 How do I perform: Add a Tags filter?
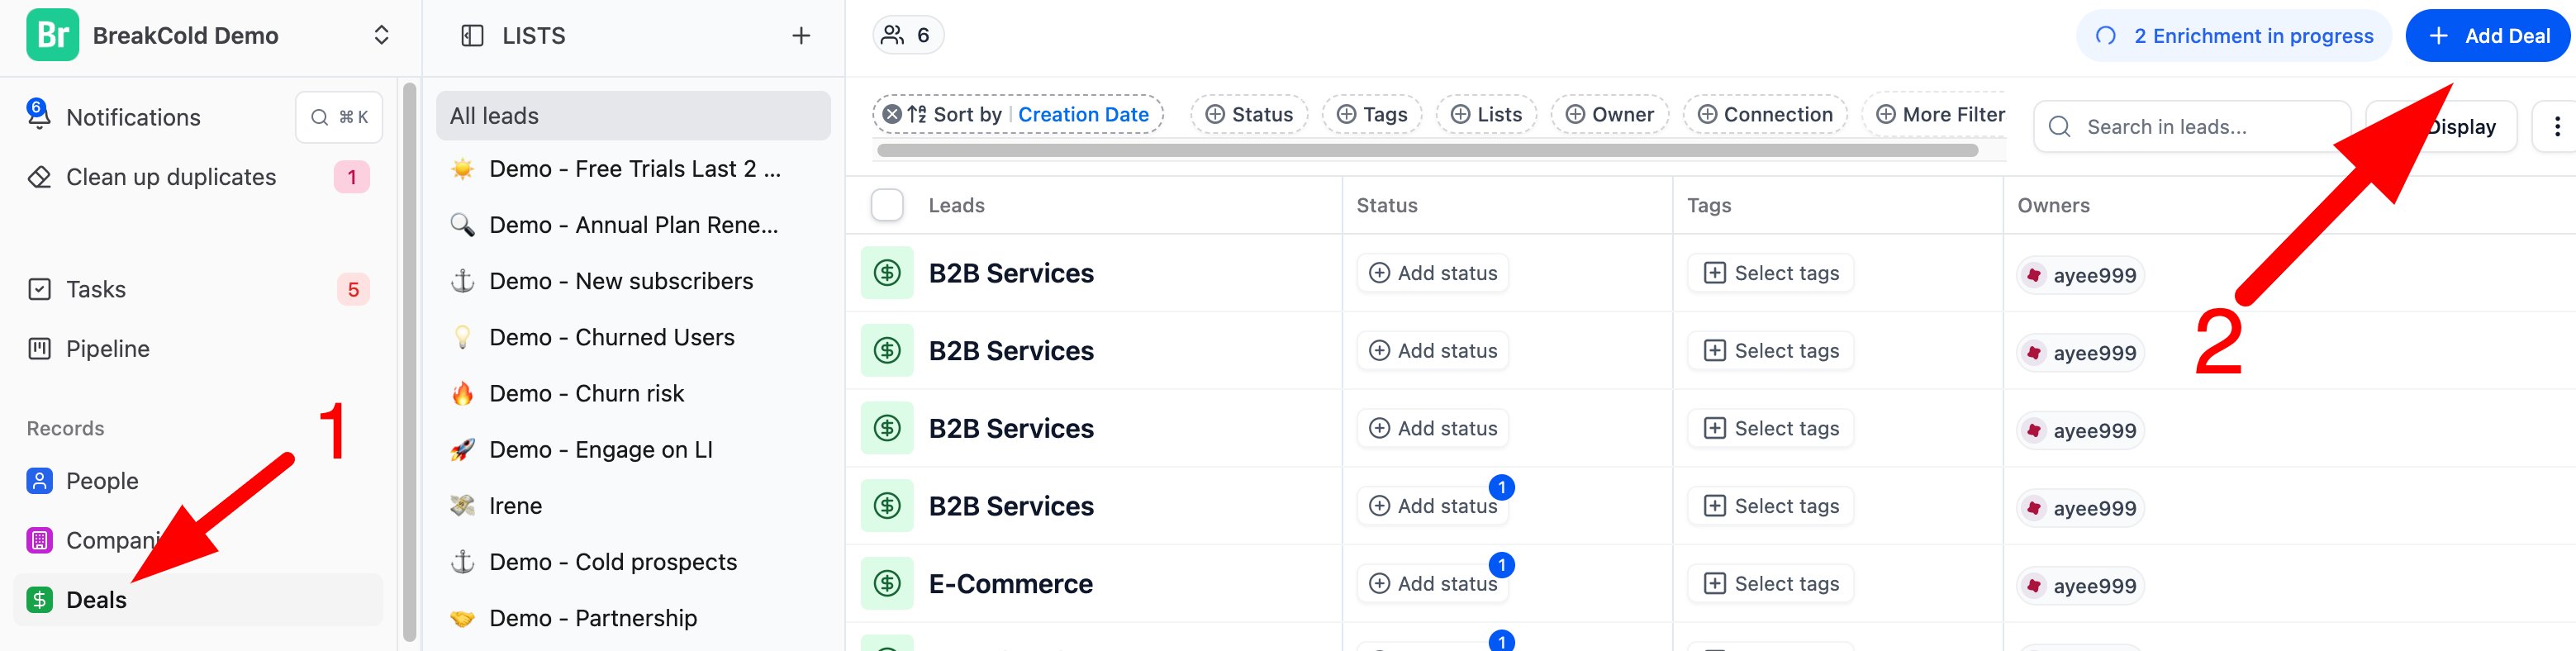pyautogui.click(x=1372, y=115)
